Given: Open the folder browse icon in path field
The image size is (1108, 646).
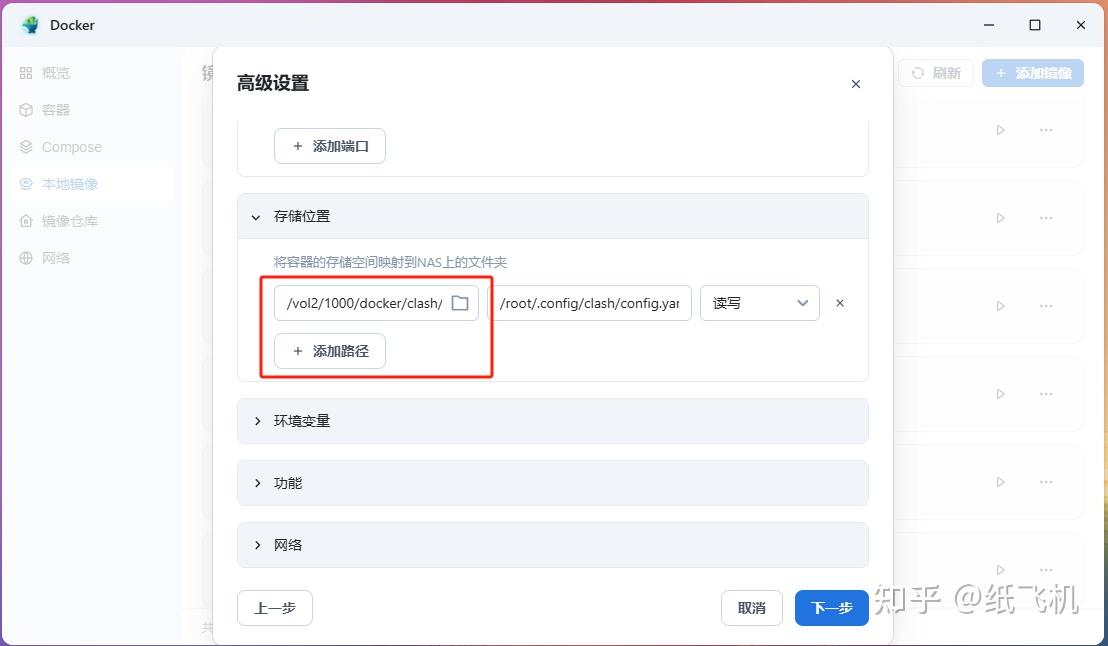Looking at the screenshot, I should [459, 302].
